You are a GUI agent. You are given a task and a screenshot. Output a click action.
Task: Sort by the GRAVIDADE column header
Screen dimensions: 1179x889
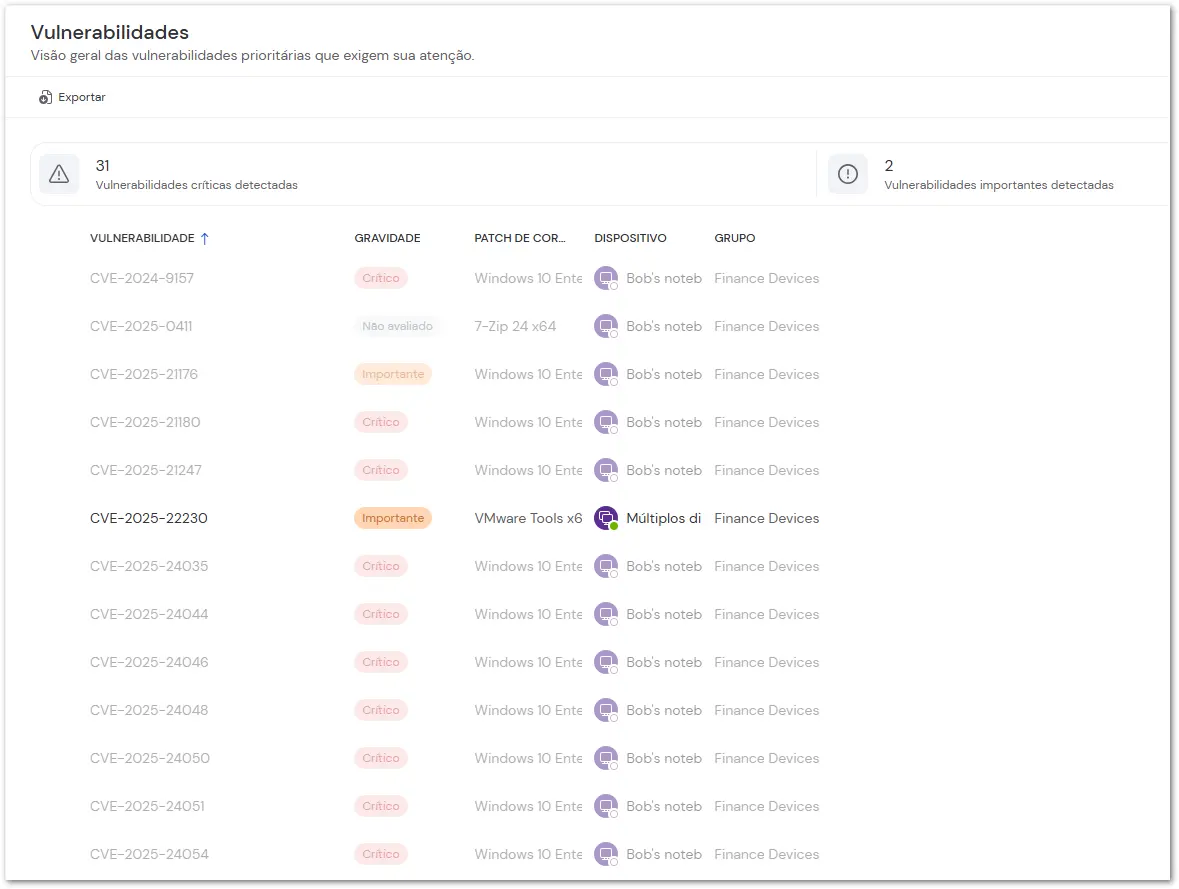(387, 238)
